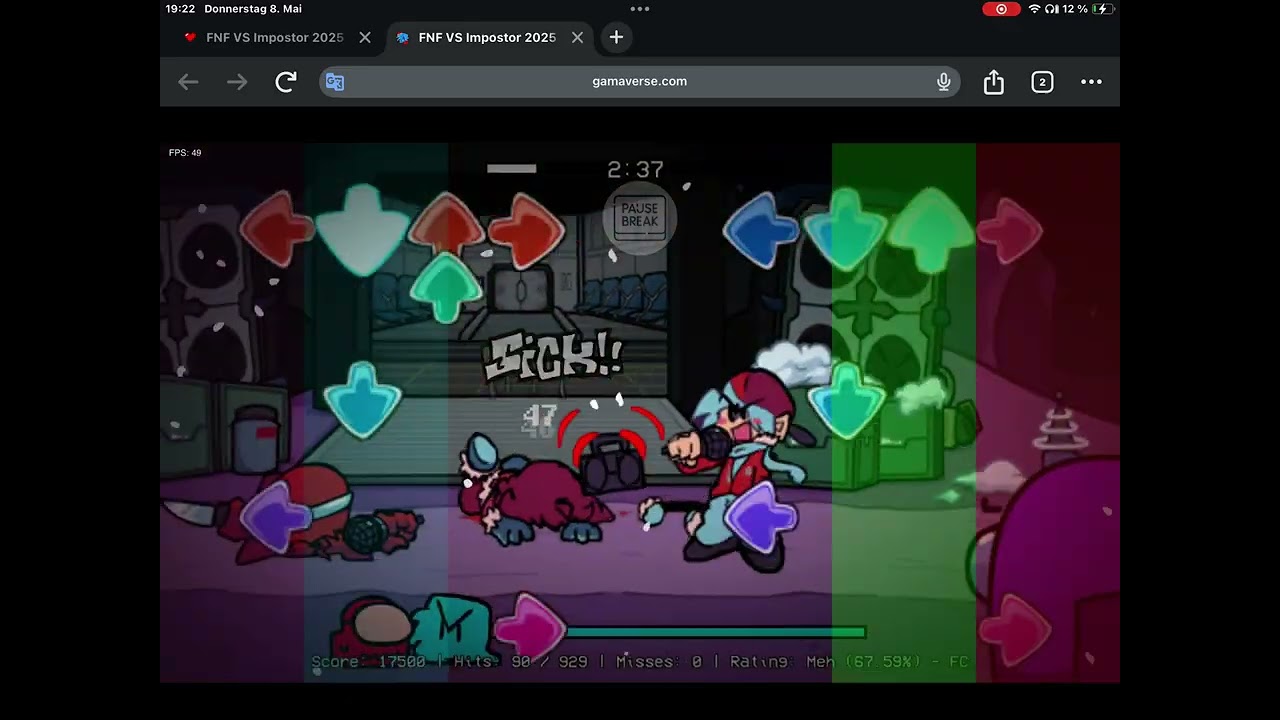Click the Sick!! rating popup
This screenshot has height=720, width=1280.
(553, 358)
